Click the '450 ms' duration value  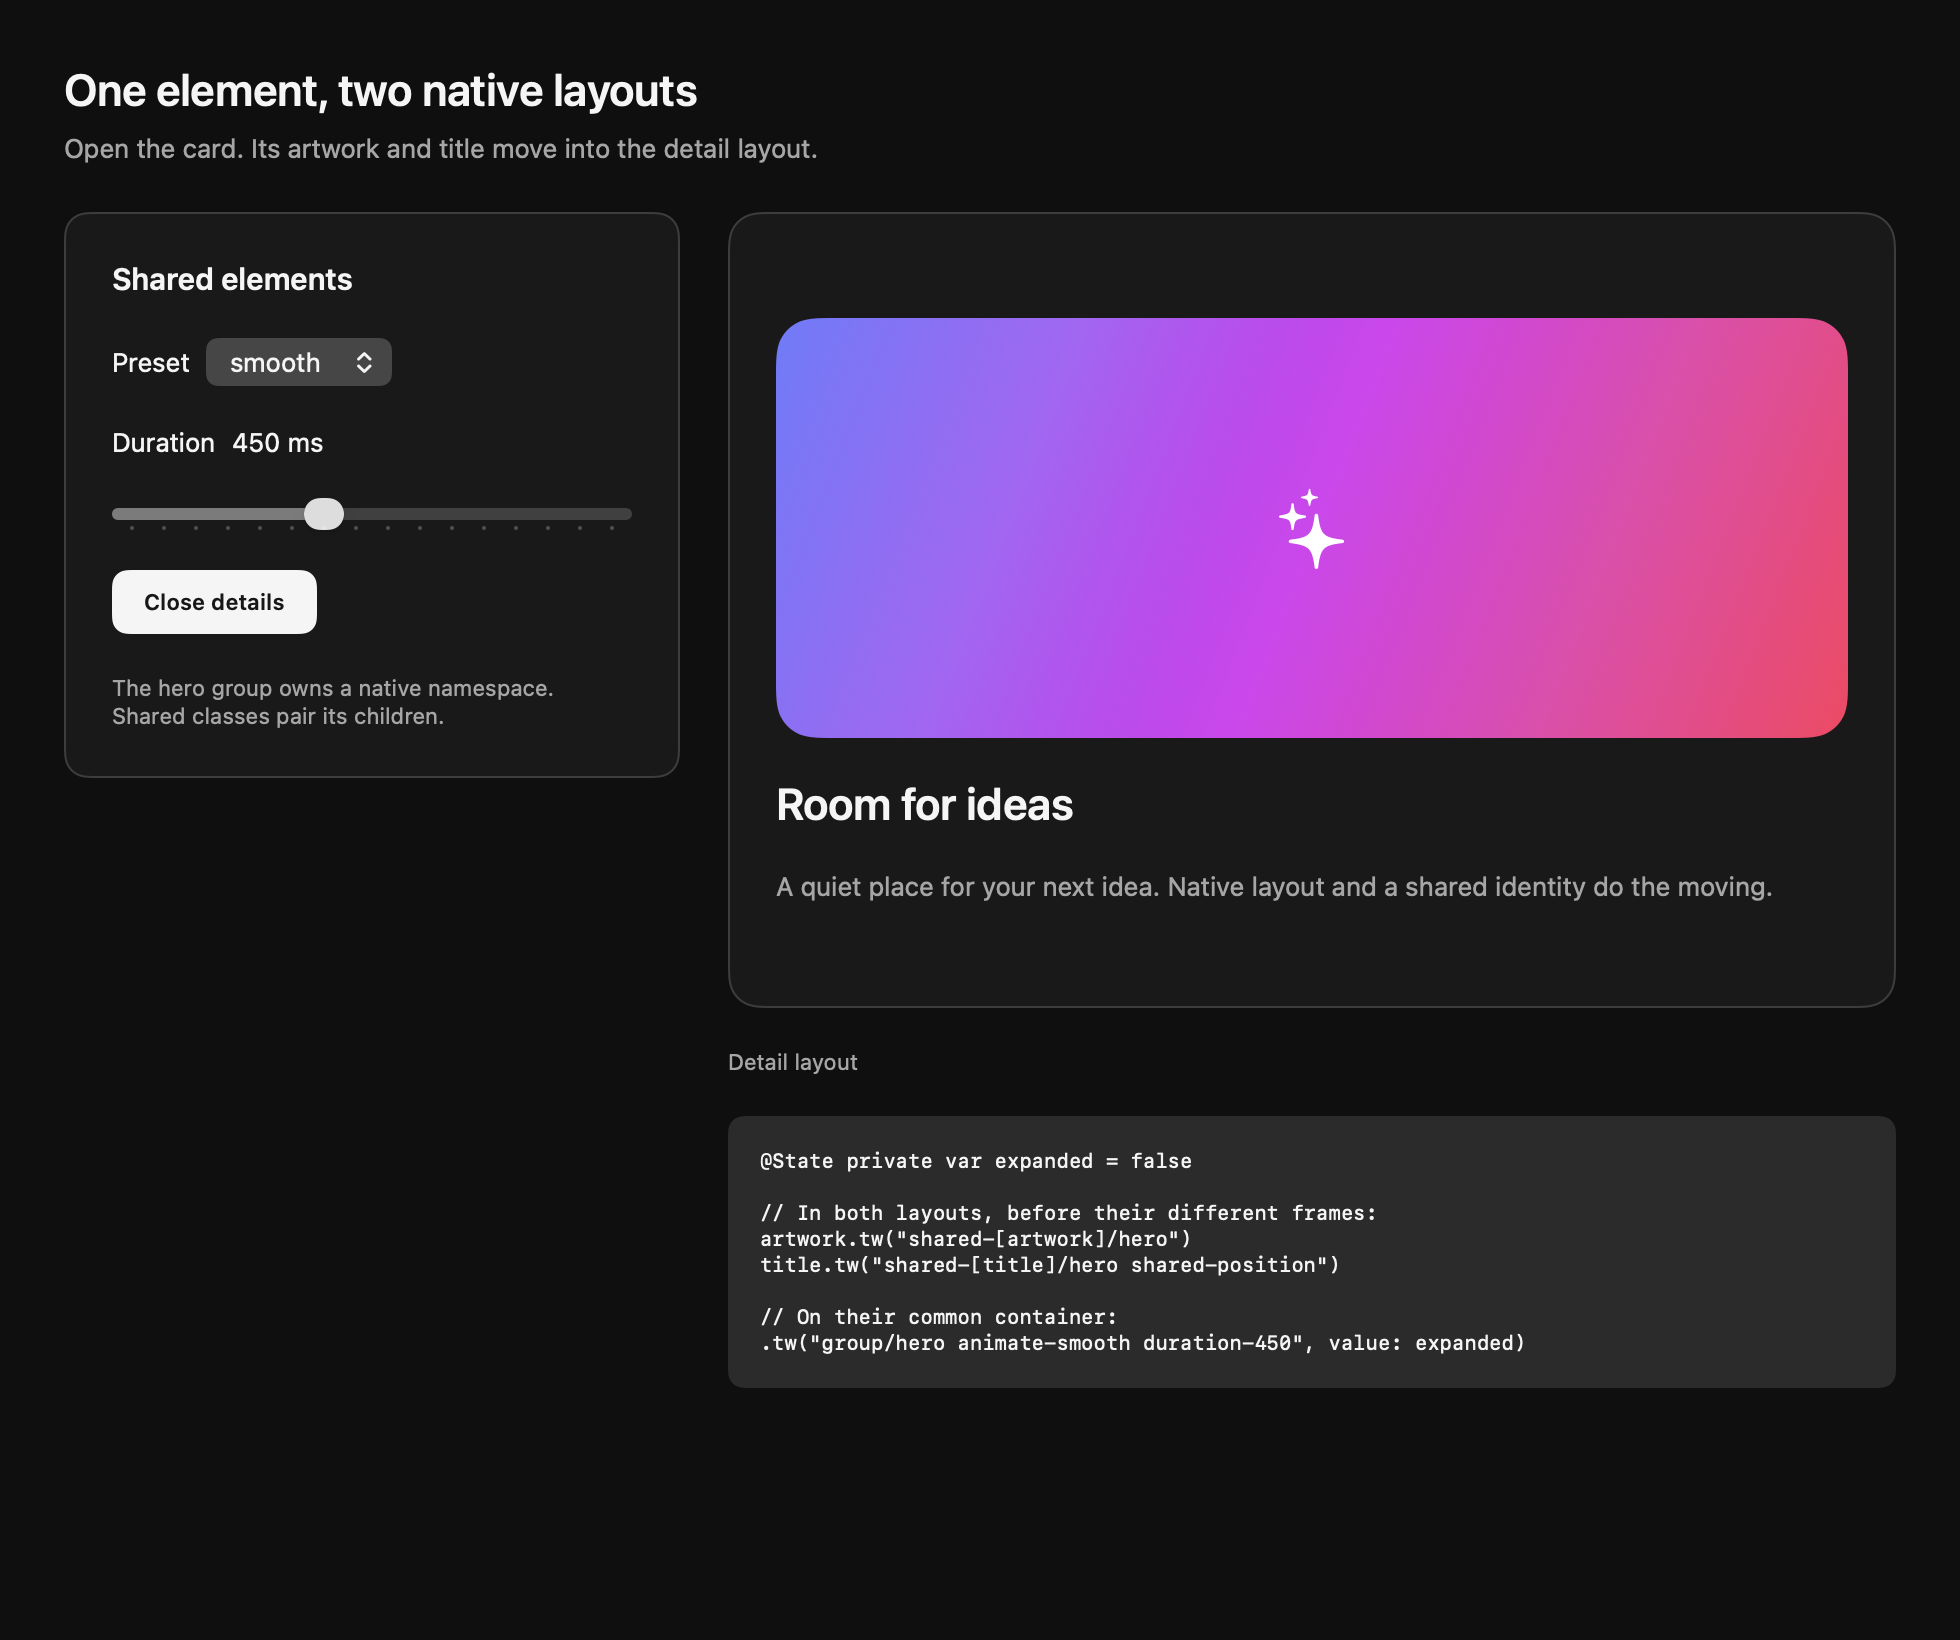point(277,443)
